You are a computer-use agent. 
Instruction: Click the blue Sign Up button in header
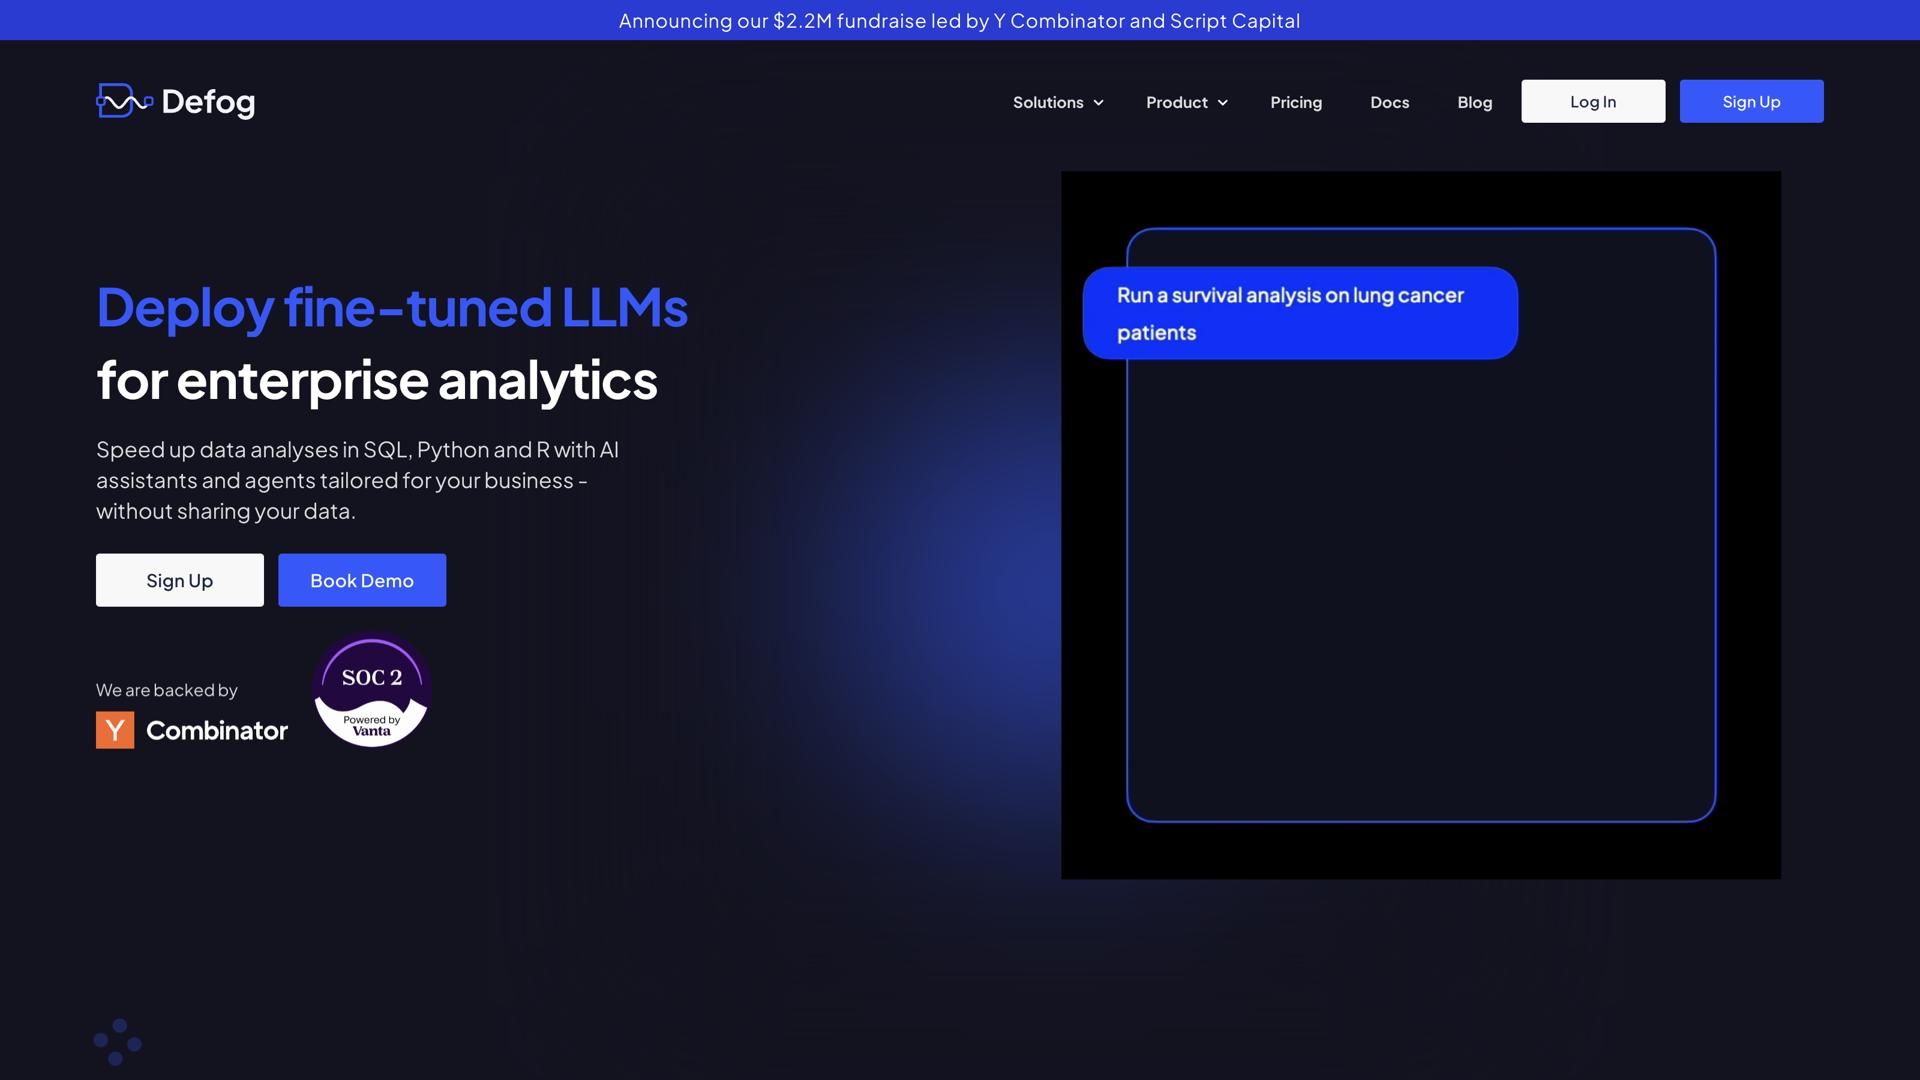coord(1751,101)
